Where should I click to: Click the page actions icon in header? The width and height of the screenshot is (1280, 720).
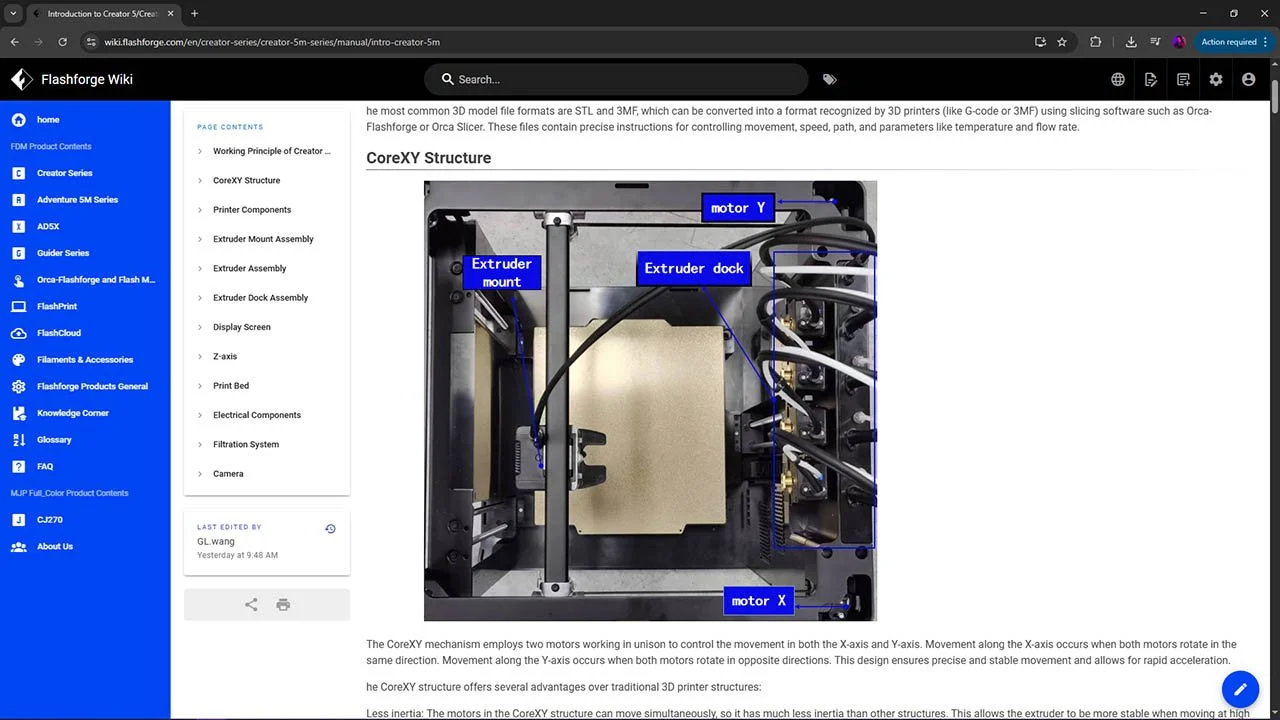click(x=1151, y=79)
